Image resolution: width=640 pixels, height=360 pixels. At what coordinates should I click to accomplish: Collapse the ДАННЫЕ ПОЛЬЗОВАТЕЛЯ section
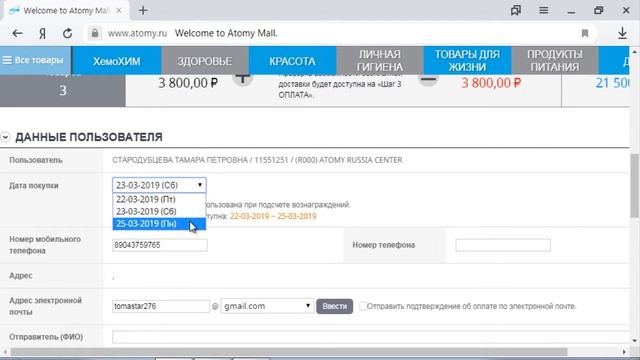tap(5, 137)
